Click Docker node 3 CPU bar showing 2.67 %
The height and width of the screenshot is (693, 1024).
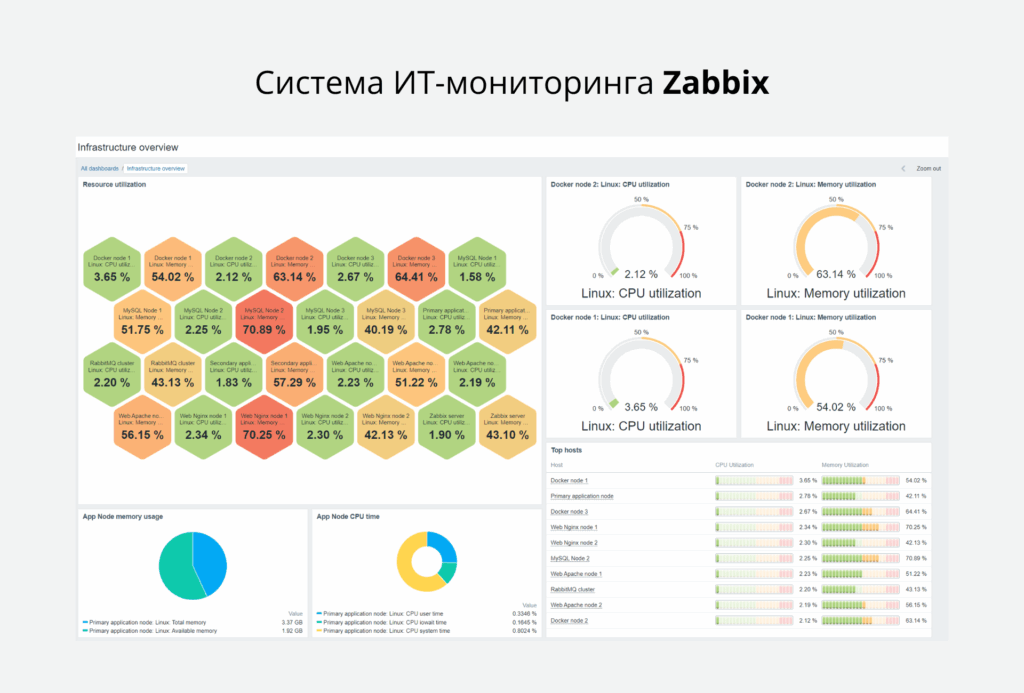[x=754, y=512]
